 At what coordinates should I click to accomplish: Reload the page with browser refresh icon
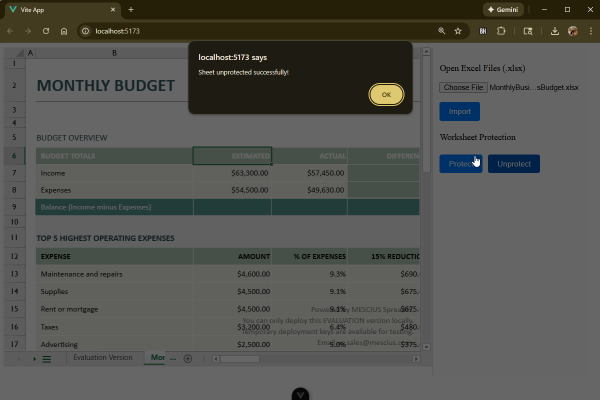46,31
